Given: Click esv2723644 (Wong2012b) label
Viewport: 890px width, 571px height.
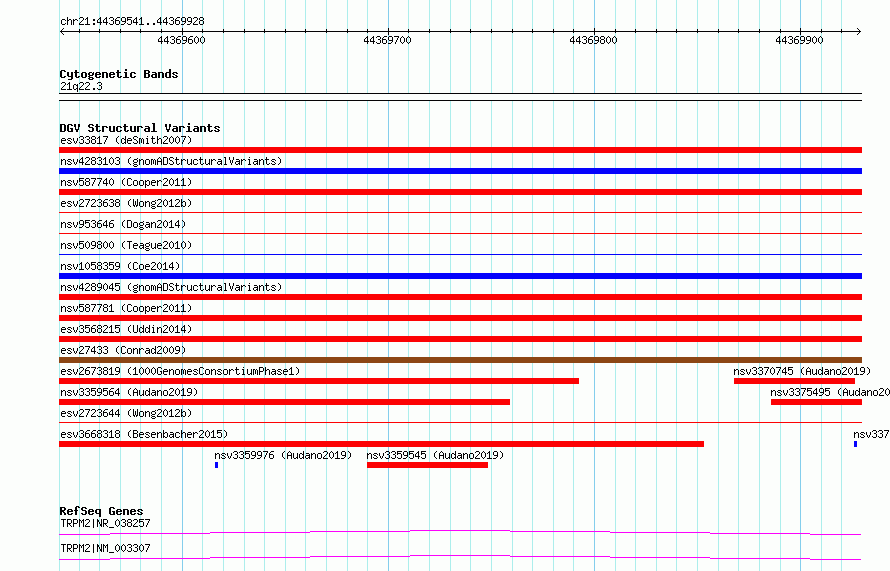Looking at the screenshot, I should (x=126, y=413).
